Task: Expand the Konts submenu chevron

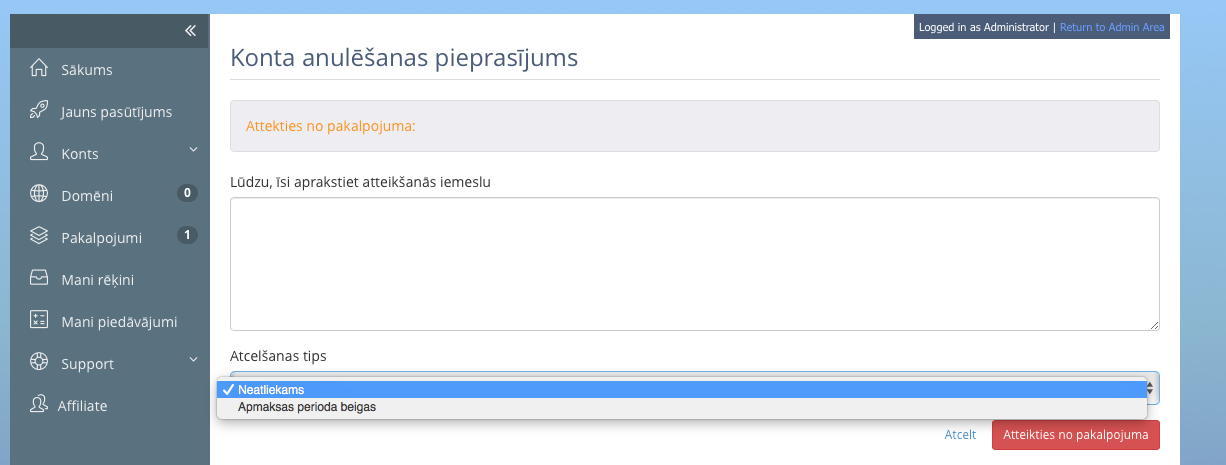Action: click(193, 151)
